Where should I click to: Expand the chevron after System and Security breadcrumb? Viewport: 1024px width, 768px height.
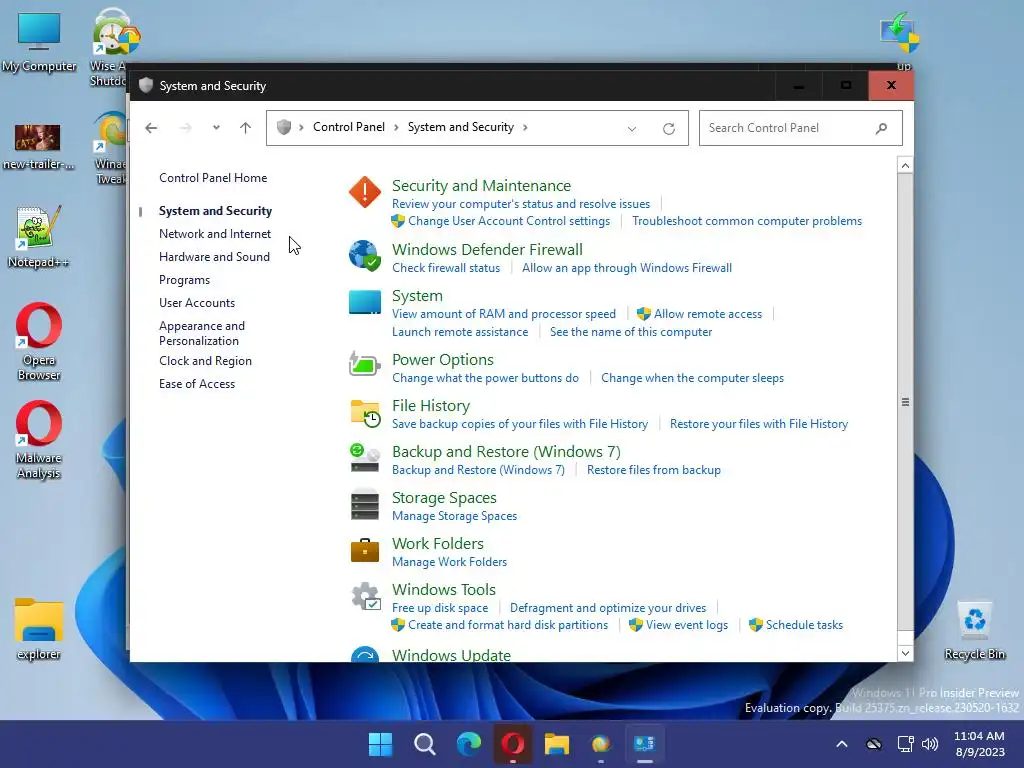525,127
